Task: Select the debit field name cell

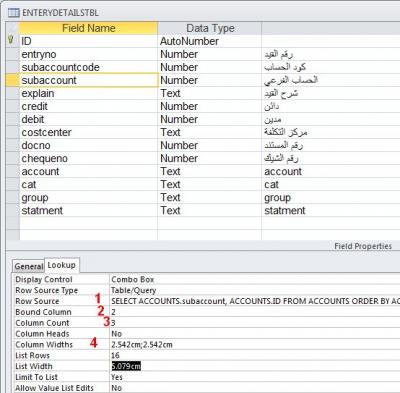Action: (x=88, y=119)
